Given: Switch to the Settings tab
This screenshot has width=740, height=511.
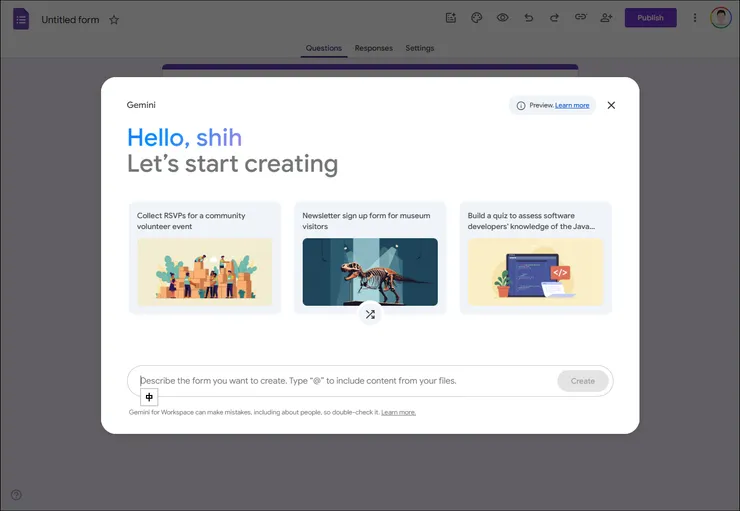Looking at the screenshot, I should pyautogui.click(x=420, y=48).
